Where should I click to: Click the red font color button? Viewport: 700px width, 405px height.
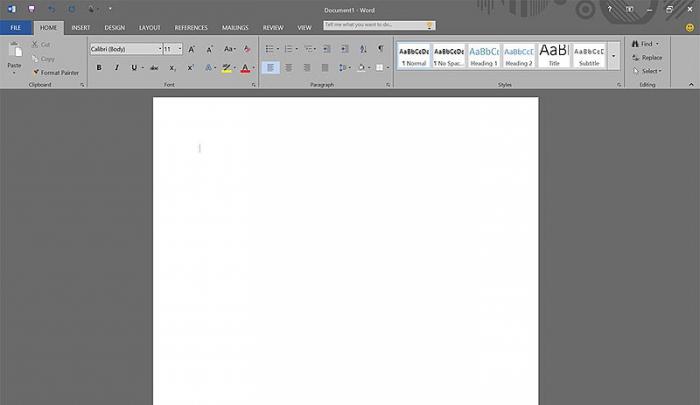coord(246,68)
